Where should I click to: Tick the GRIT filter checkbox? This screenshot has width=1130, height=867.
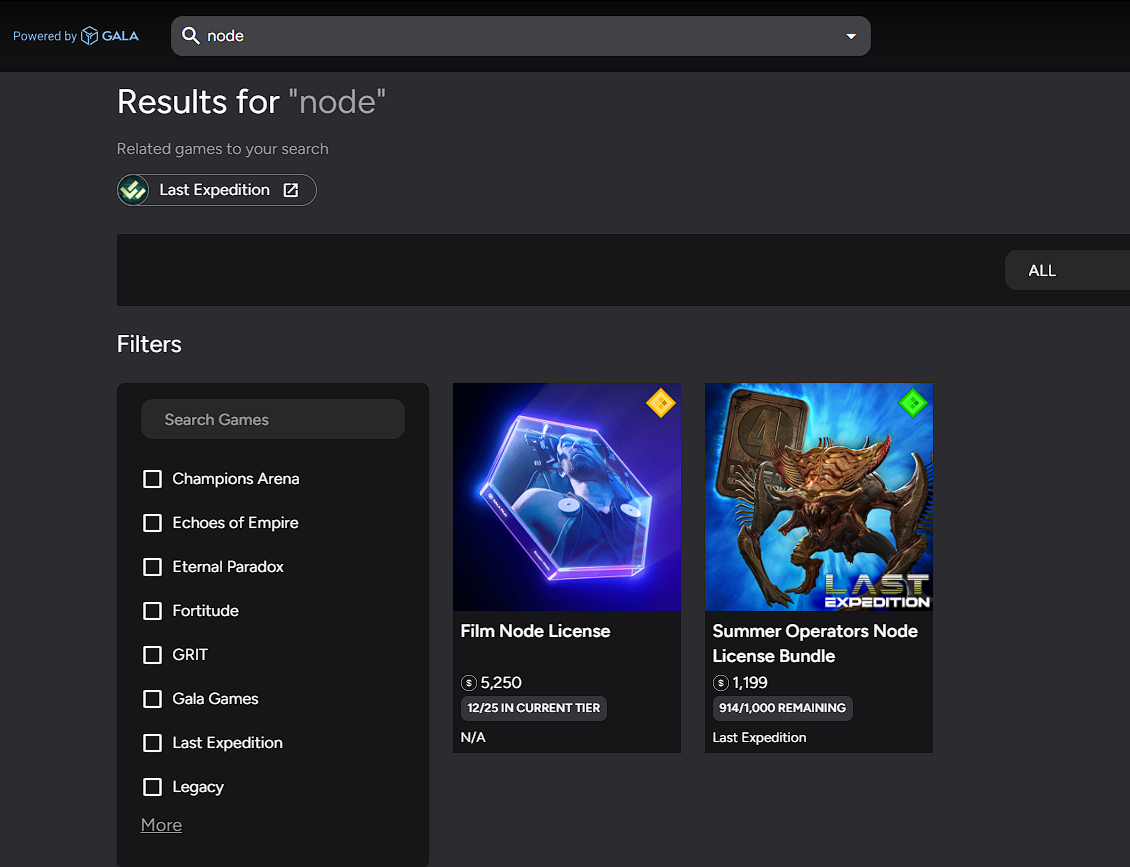pos(152,654)
